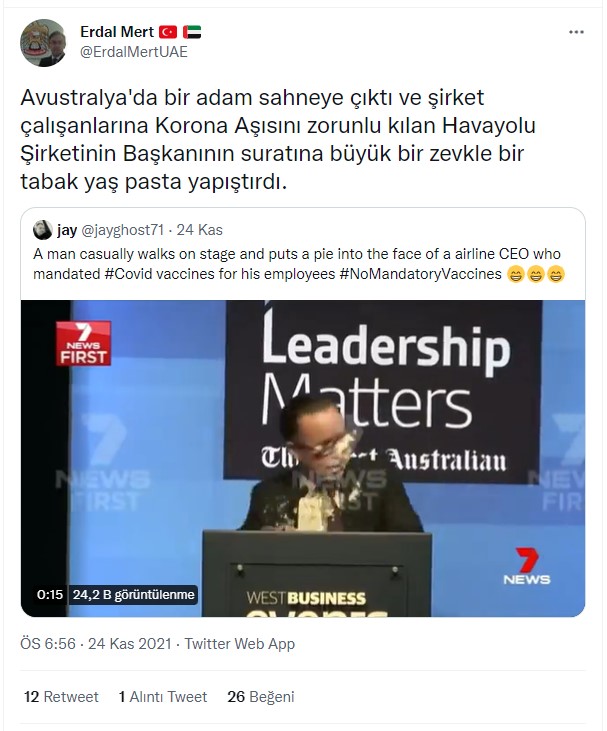Open the three-dot more options menu

[x=576, y=32]
